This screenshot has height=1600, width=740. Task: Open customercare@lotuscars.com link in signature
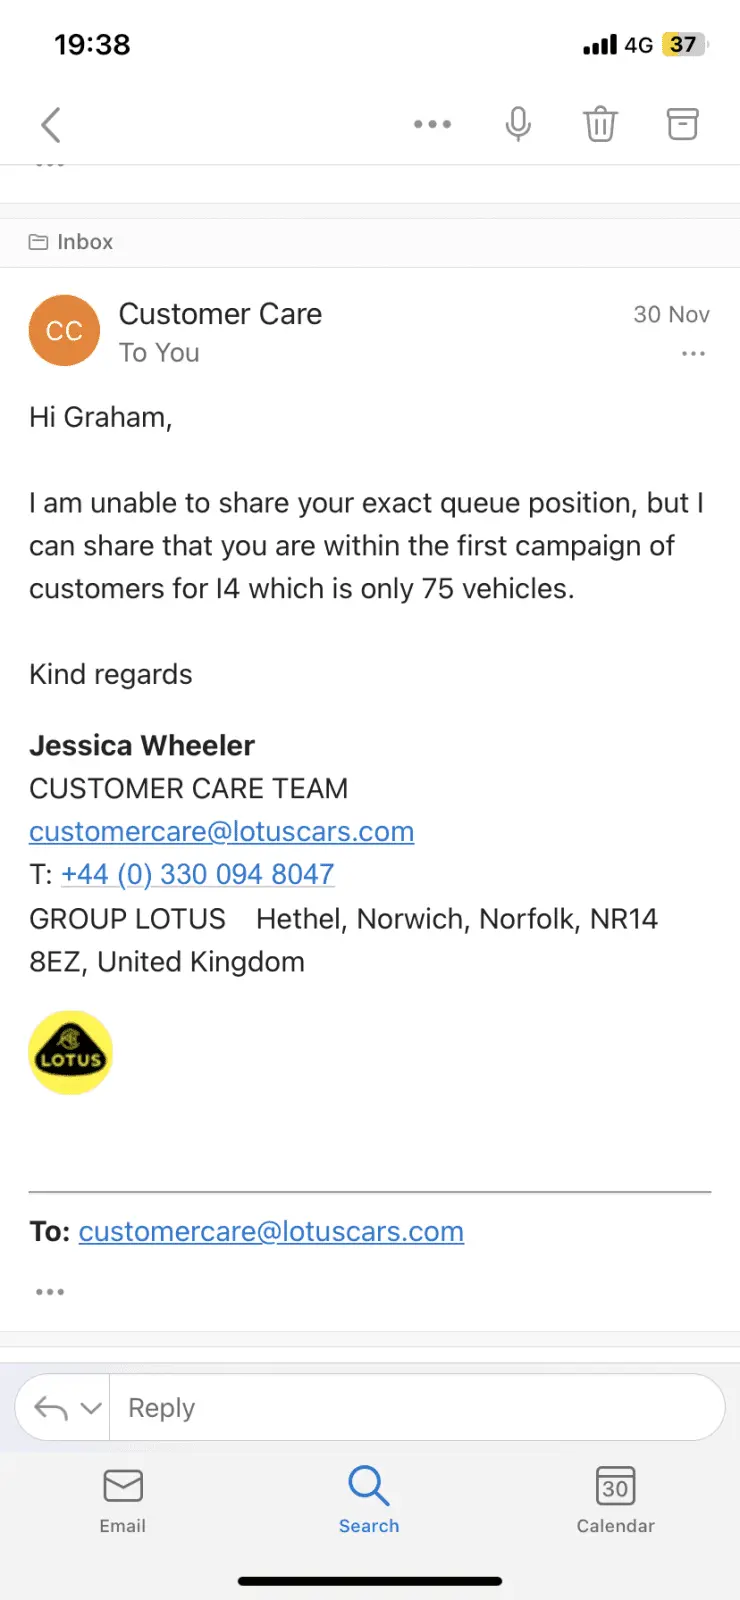[x=221, y=832]
